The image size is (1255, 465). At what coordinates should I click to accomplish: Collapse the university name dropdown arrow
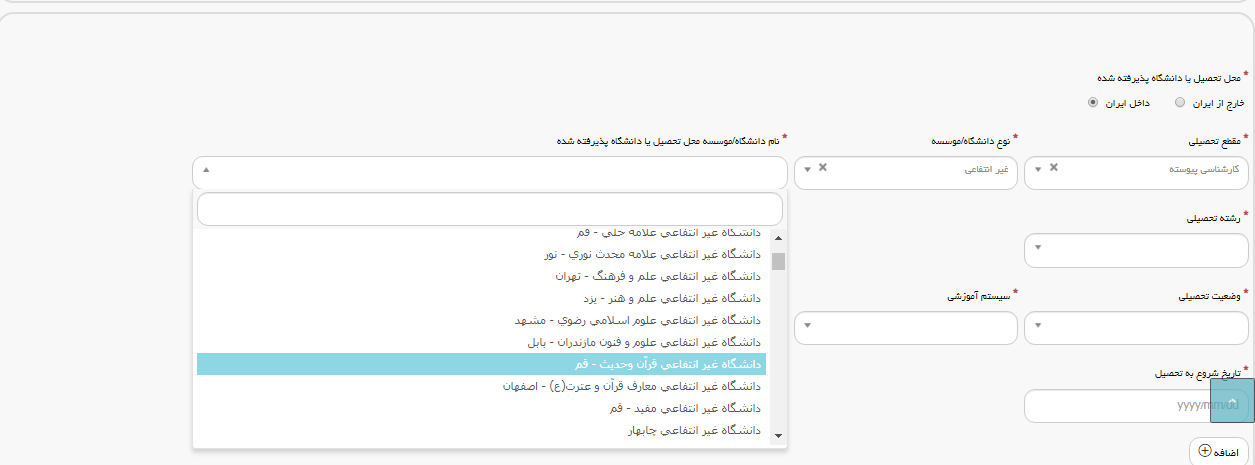click(x=206, y=171)
